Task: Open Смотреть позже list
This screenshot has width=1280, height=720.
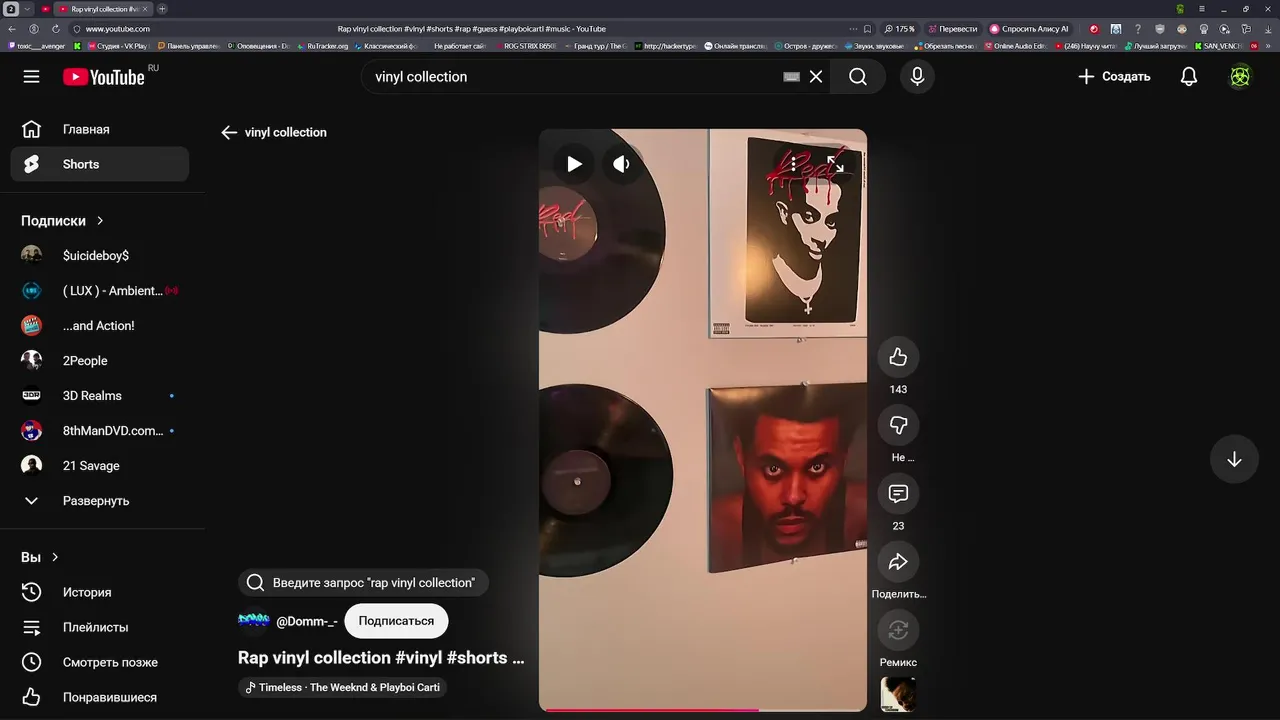Action: pos(99,662)
